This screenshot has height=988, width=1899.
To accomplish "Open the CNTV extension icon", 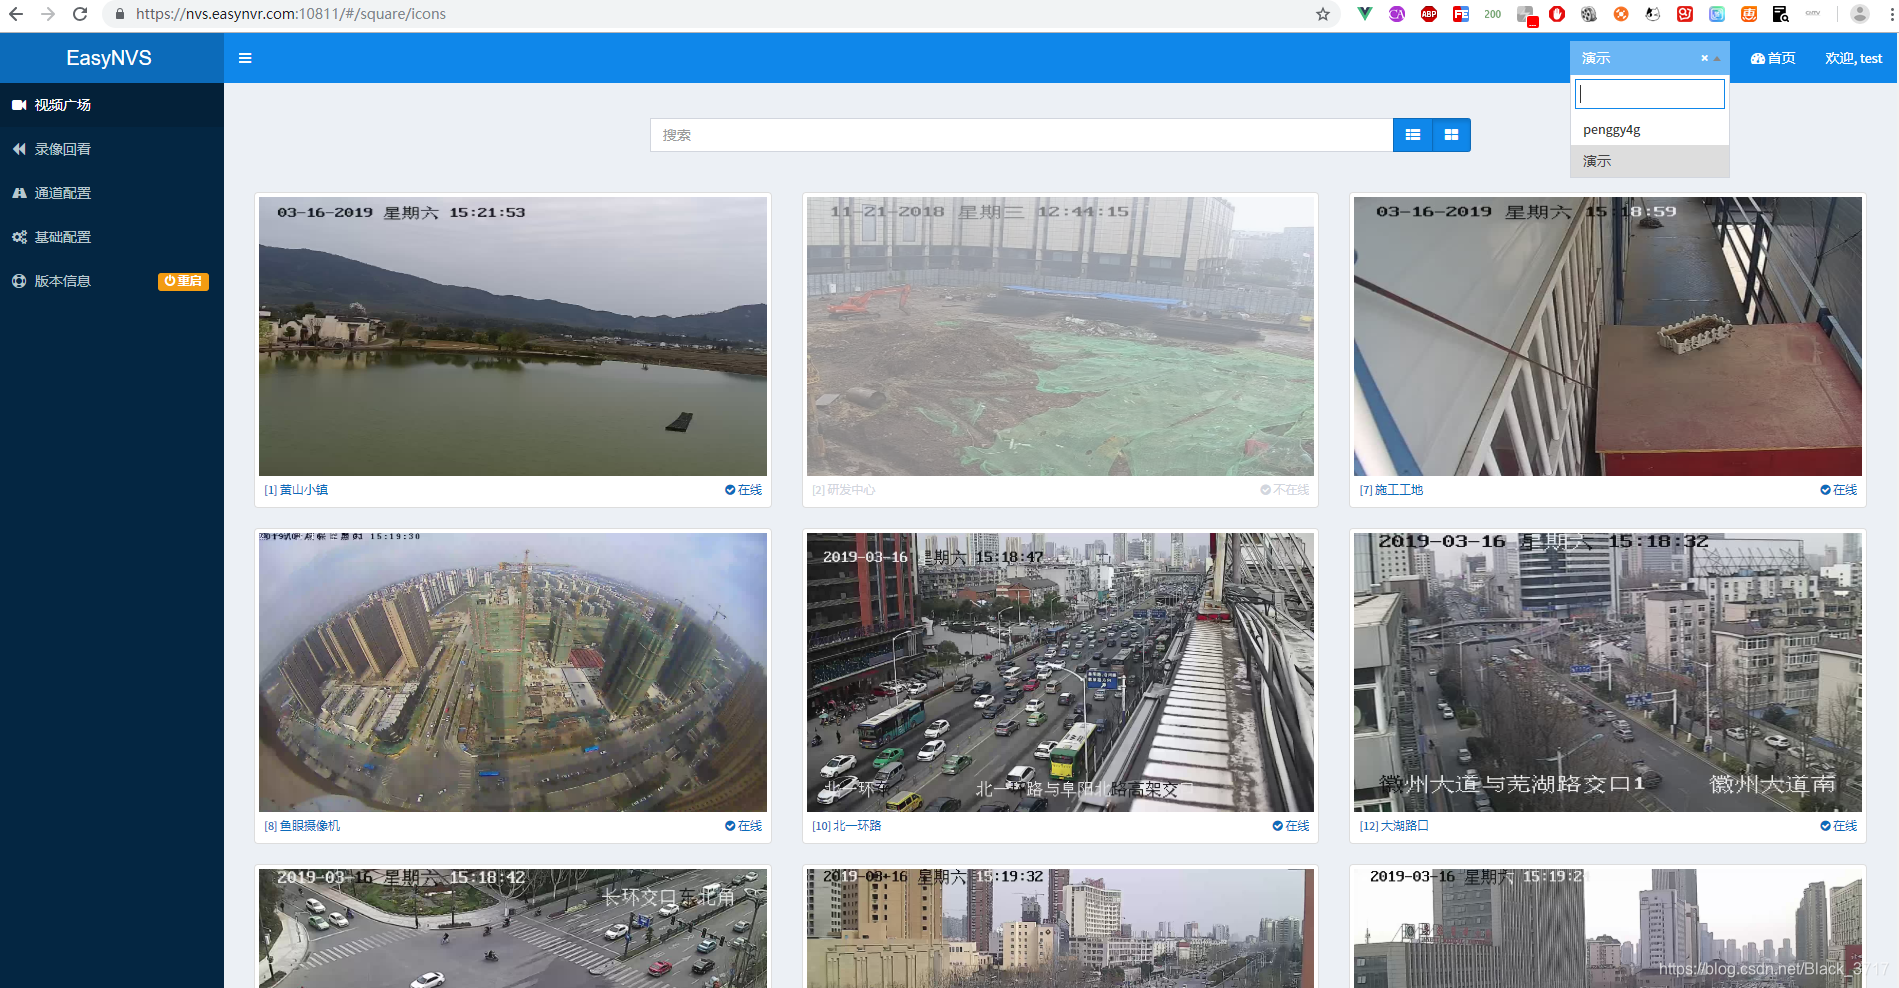I will (x=1813, y=14).
